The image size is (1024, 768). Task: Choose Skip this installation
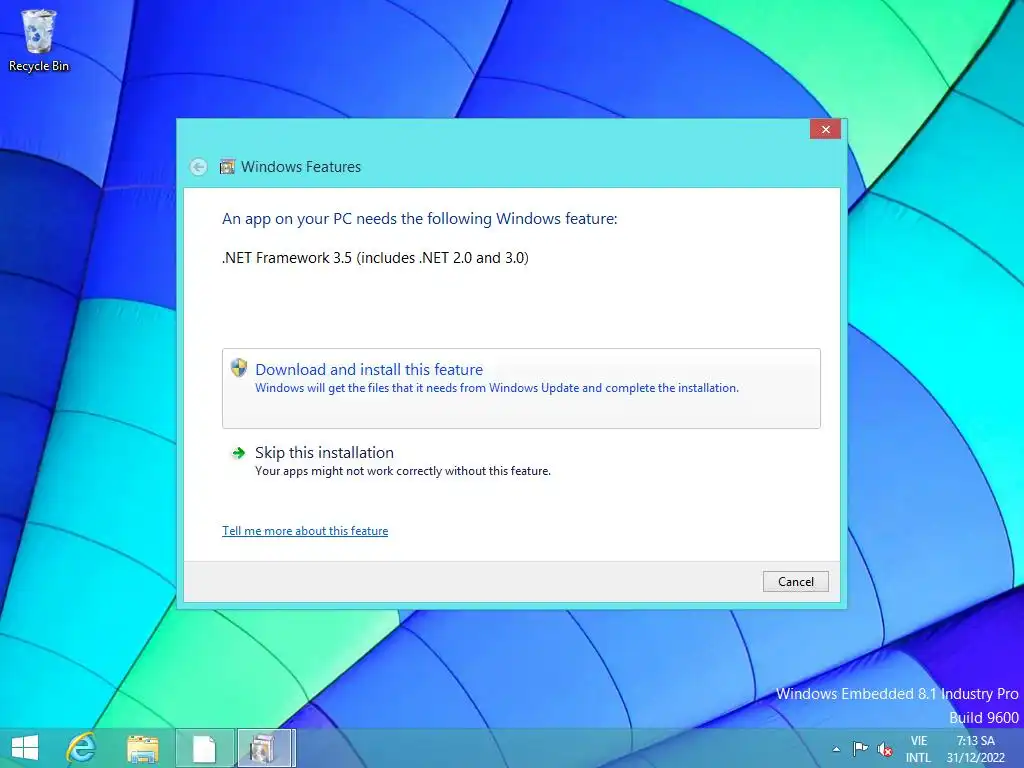[521, 461]
